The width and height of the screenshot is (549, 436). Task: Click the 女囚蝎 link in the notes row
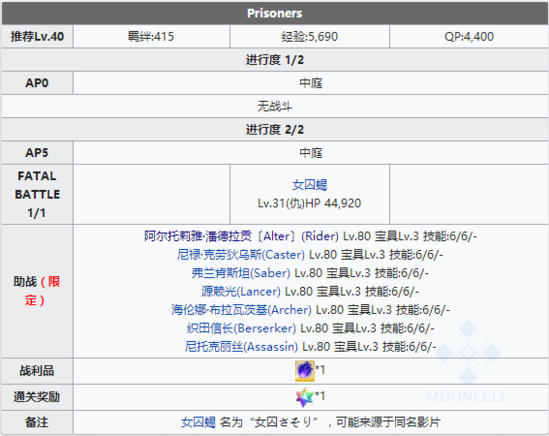pyautogui.click(x=198, y=422)
